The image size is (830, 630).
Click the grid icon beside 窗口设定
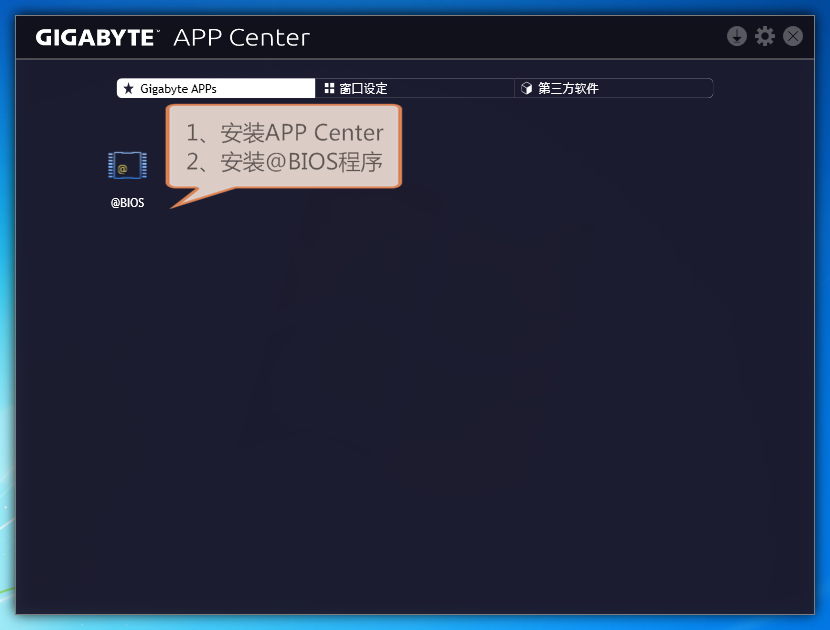(x=329, y=89)
